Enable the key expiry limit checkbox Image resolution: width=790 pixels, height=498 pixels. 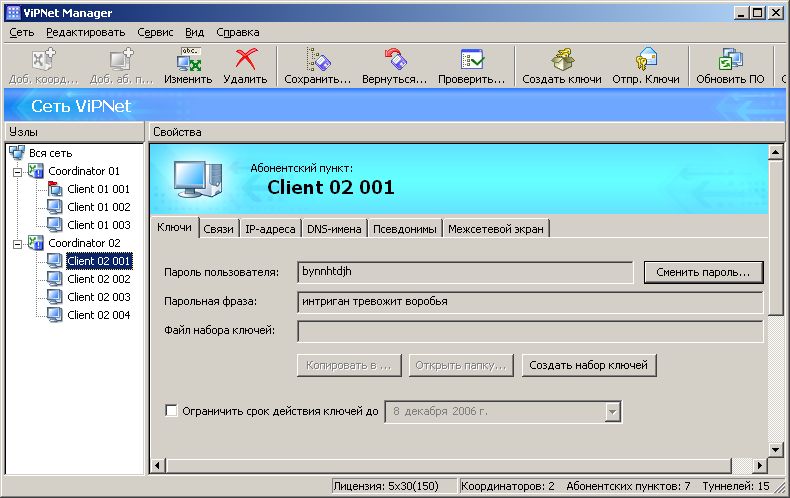tap(171, 411)
